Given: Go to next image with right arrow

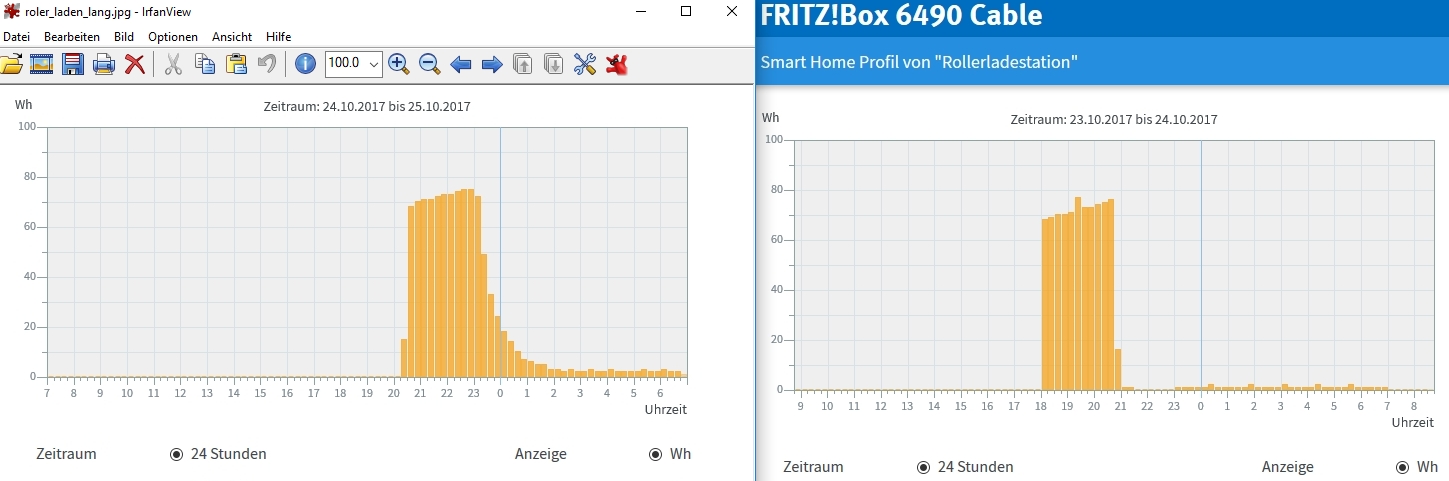Looking at the screenshot, I should (492, 65).
